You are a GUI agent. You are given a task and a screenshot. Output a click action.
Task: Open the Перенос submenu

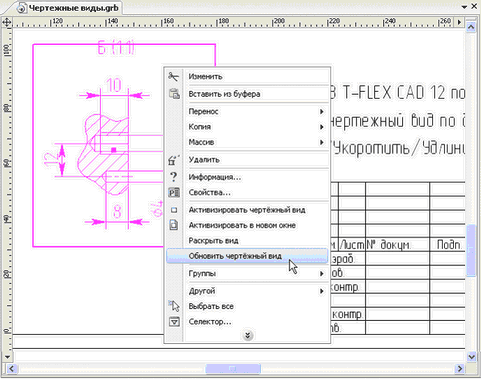[248, 111]
